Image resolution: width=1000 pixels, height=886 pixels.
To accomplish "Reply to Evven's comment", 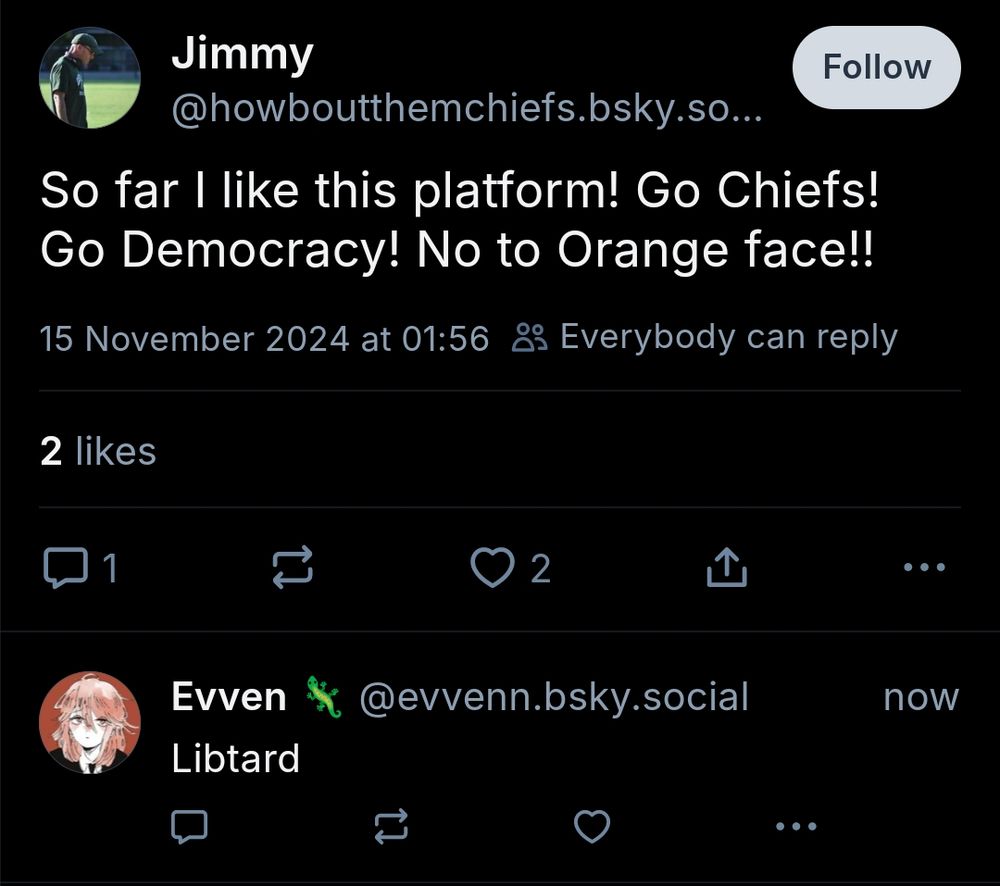I will click(x=189, y=826).
